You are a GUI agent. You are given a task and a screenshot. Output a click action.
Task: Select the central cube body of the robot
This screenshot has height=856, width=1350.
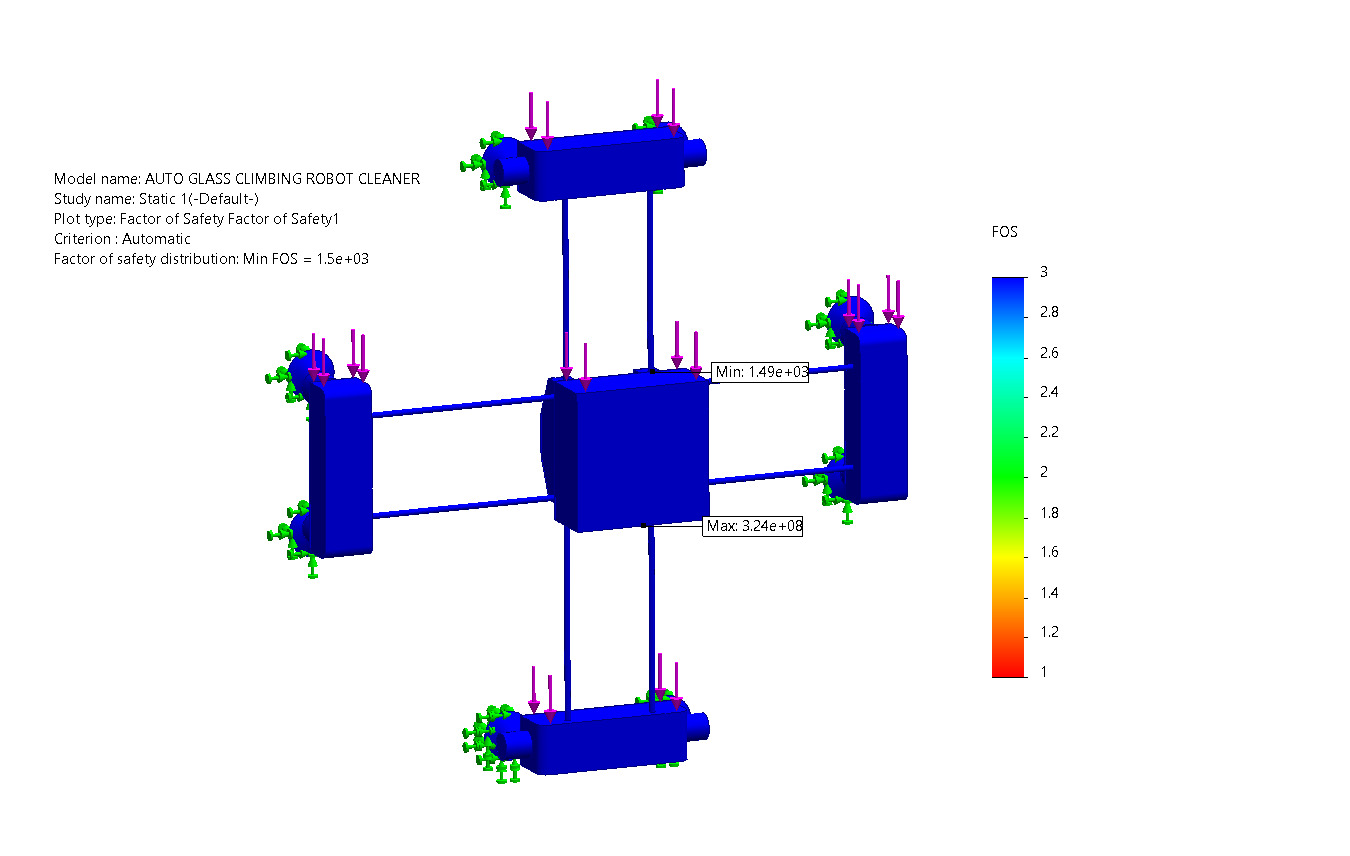point(632,452)
